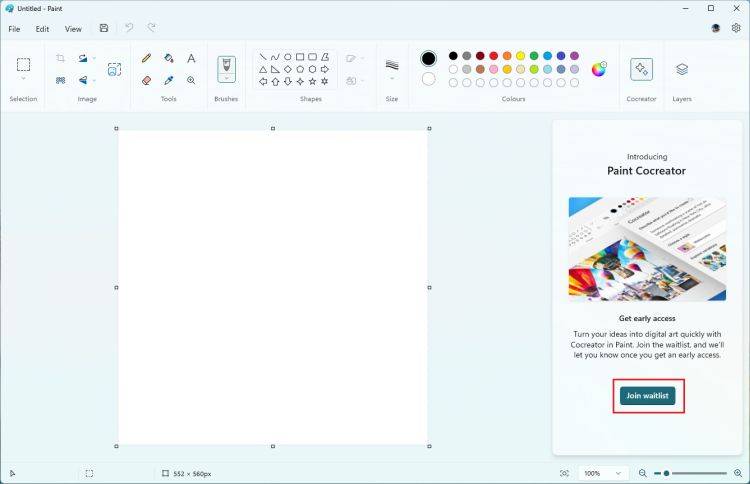
Task: Click the Redo arrow
Action: (x=152, y=28)
